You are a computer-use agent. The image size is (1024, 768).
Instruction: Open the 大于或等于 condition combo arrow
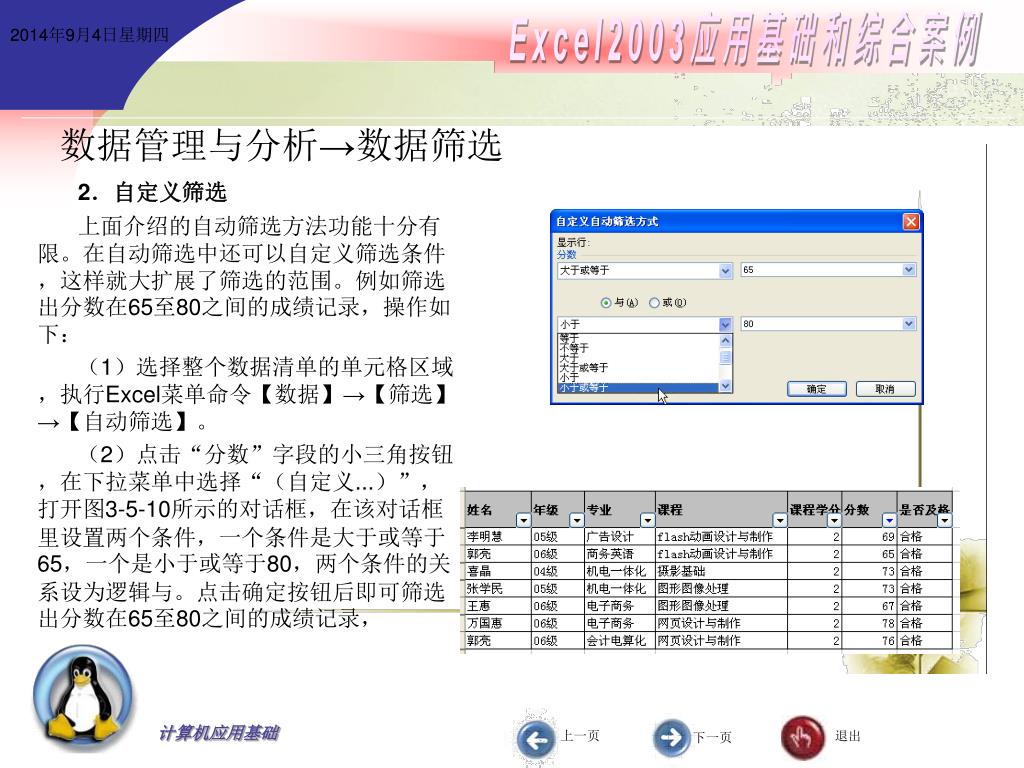point(726,270)
